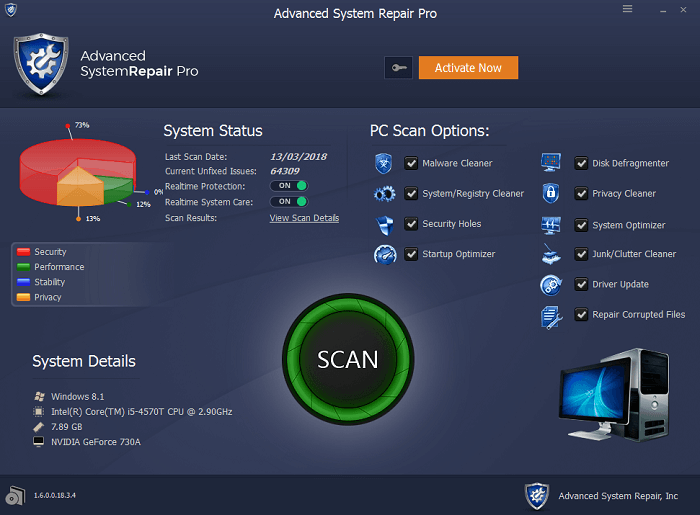Click the green Performance legend swatch
The width and height of the screenshot is (700, 515).
(23, 267)
